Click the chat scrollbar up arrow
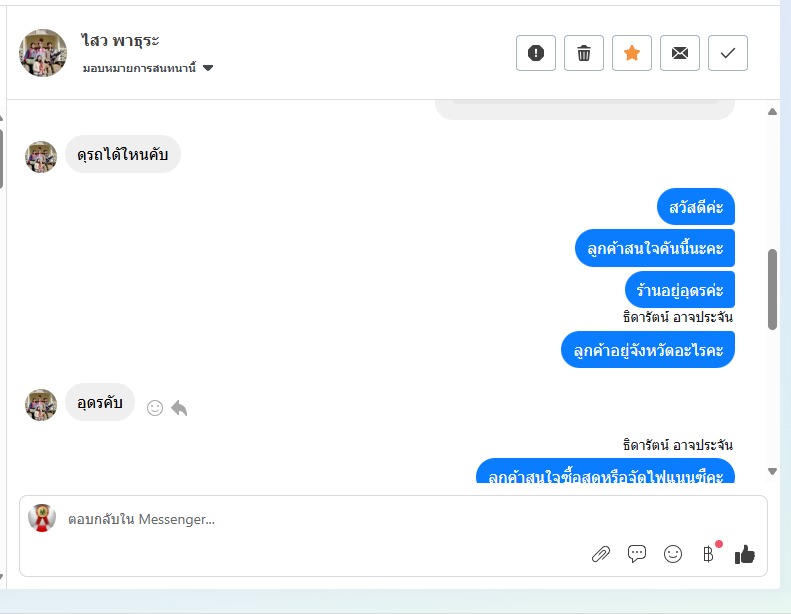 (x=772, y=111)
